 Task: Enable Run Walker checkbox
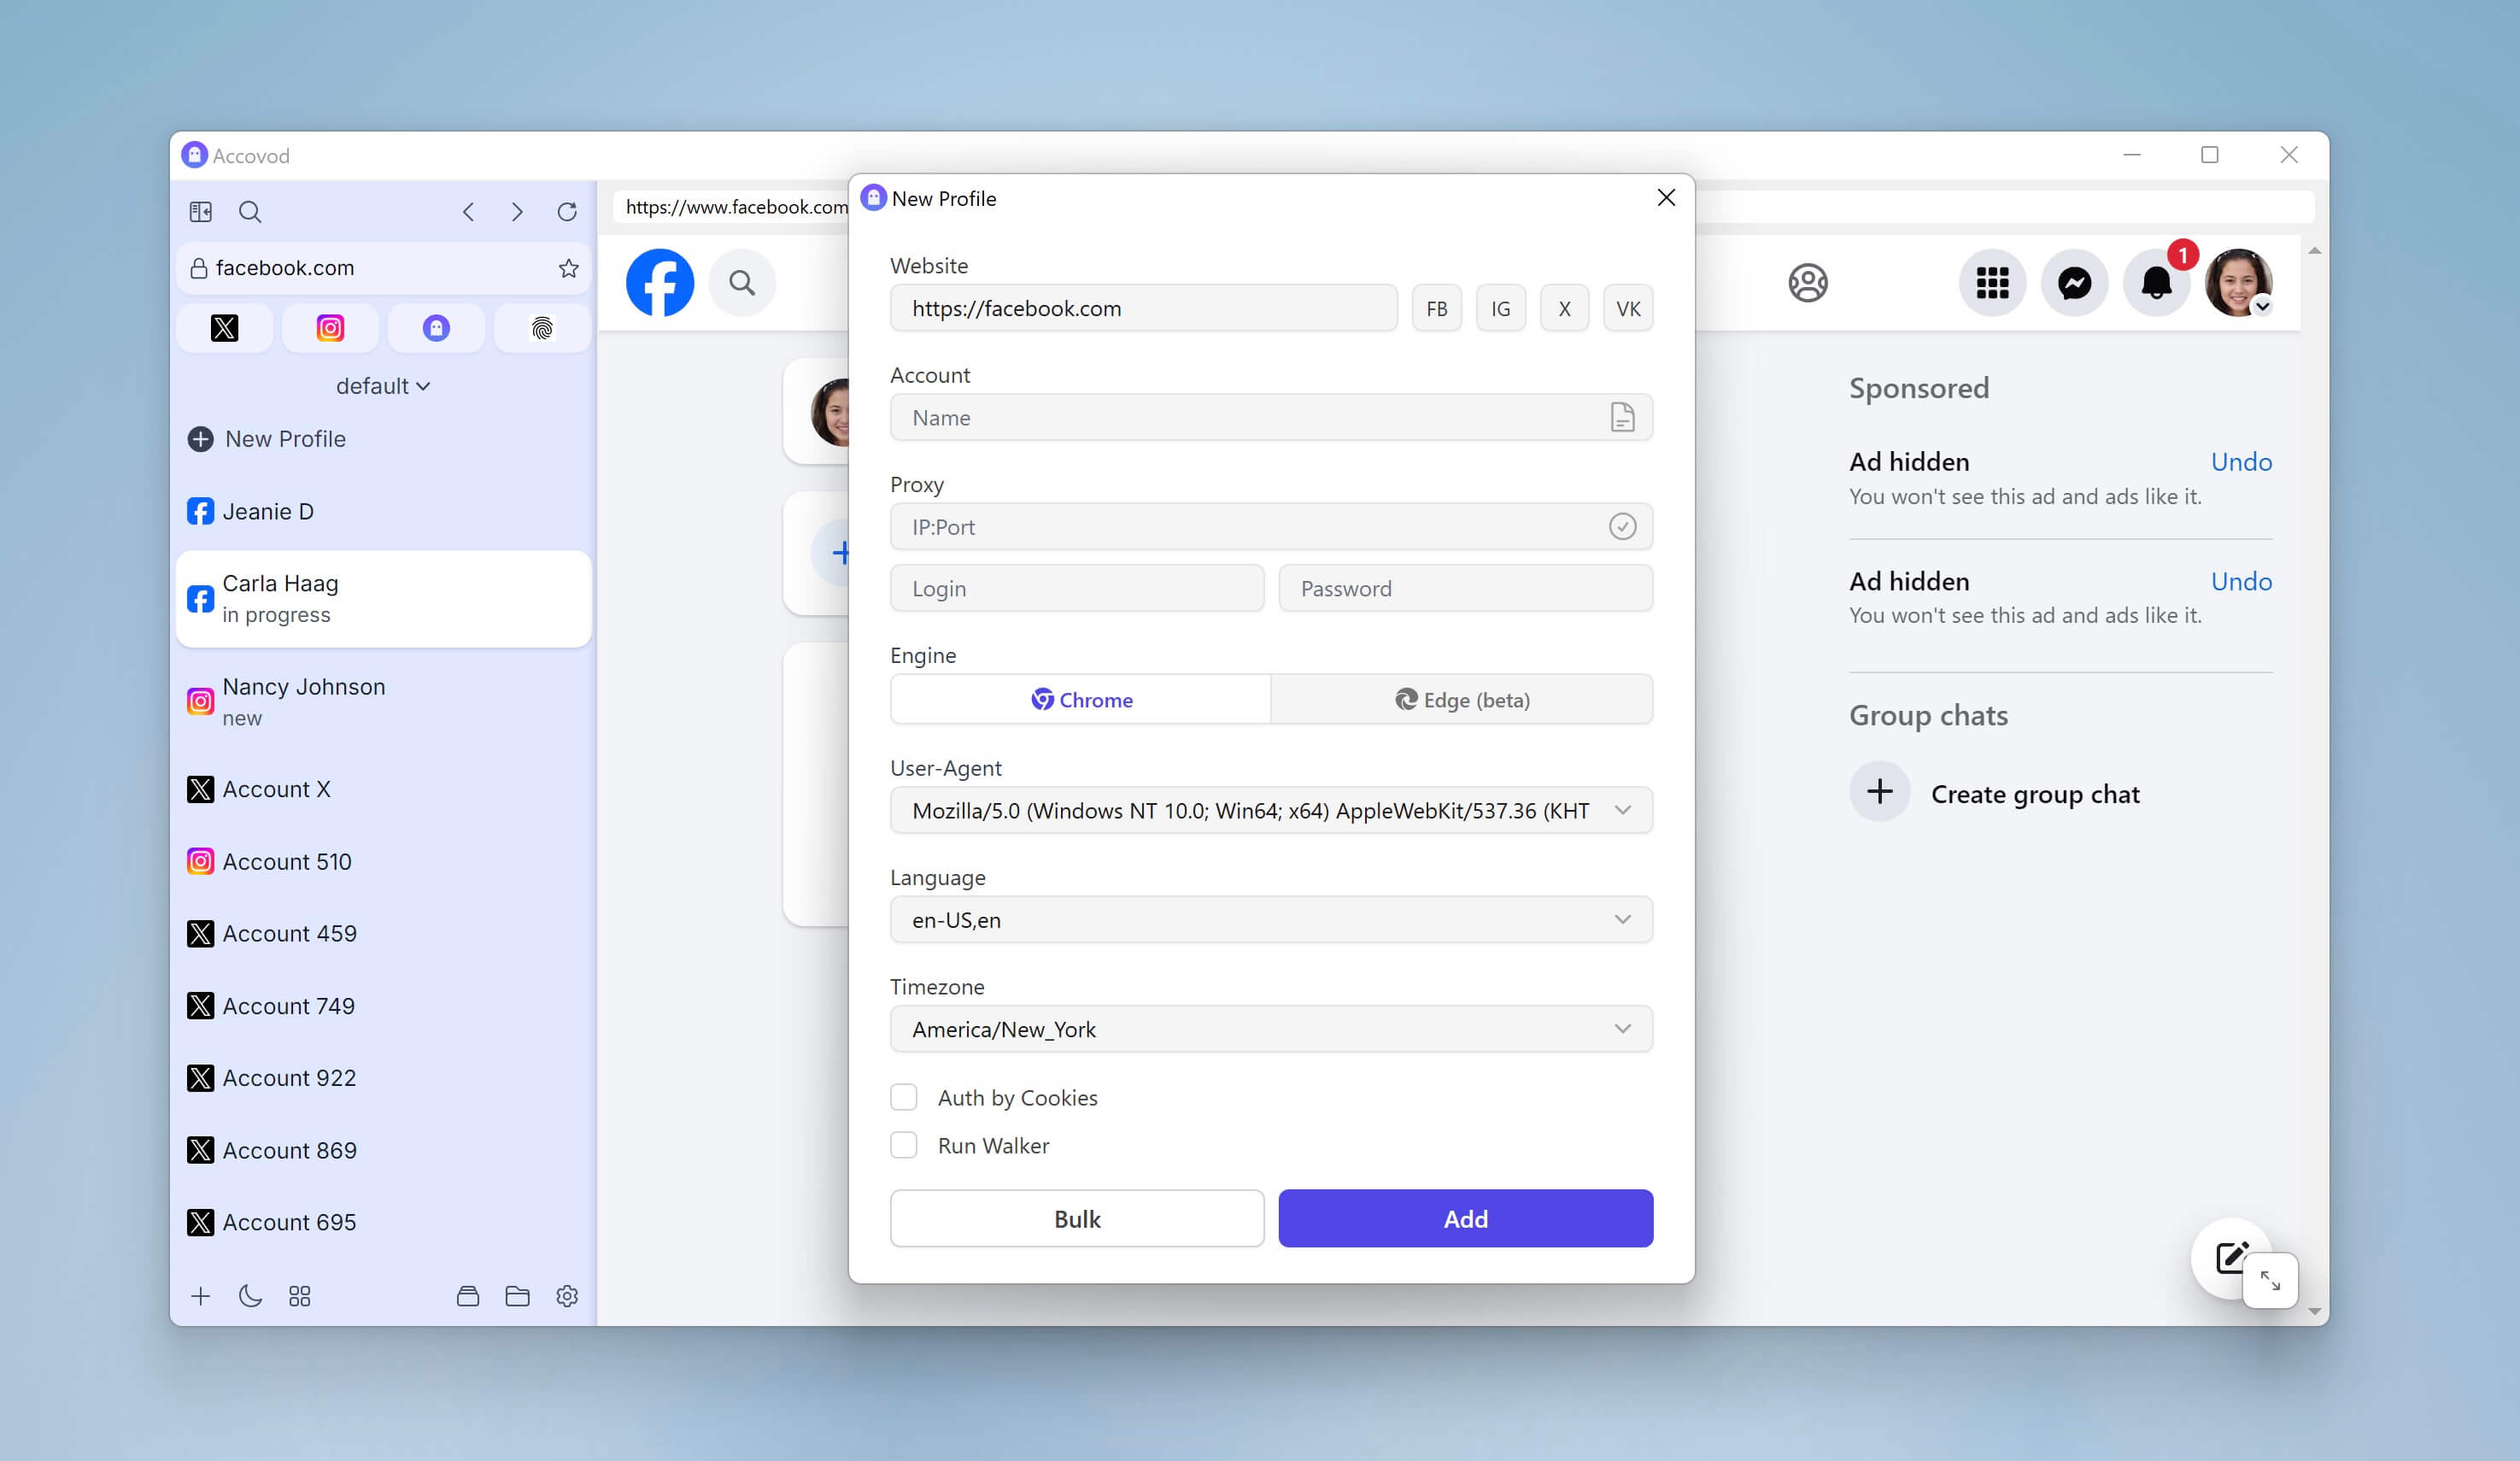click(904, 1145)
